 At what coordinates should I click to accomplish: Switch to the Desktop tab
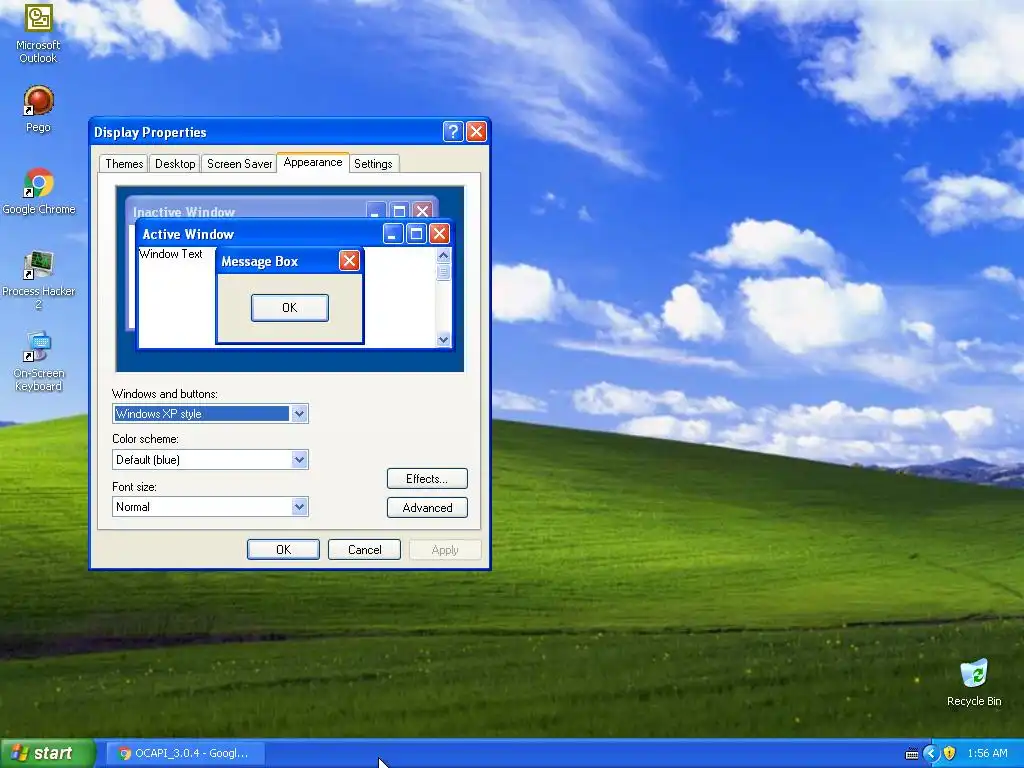point(175,164)
